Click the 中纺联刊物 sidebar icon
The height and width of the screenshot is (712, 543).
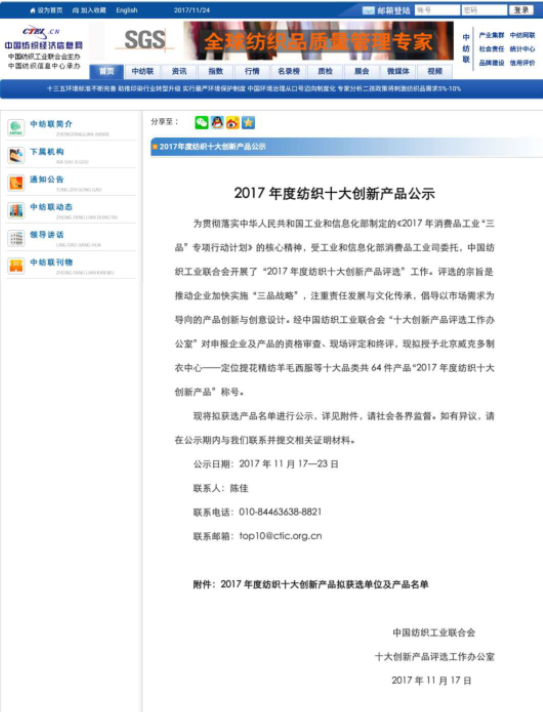click(16, 266)
